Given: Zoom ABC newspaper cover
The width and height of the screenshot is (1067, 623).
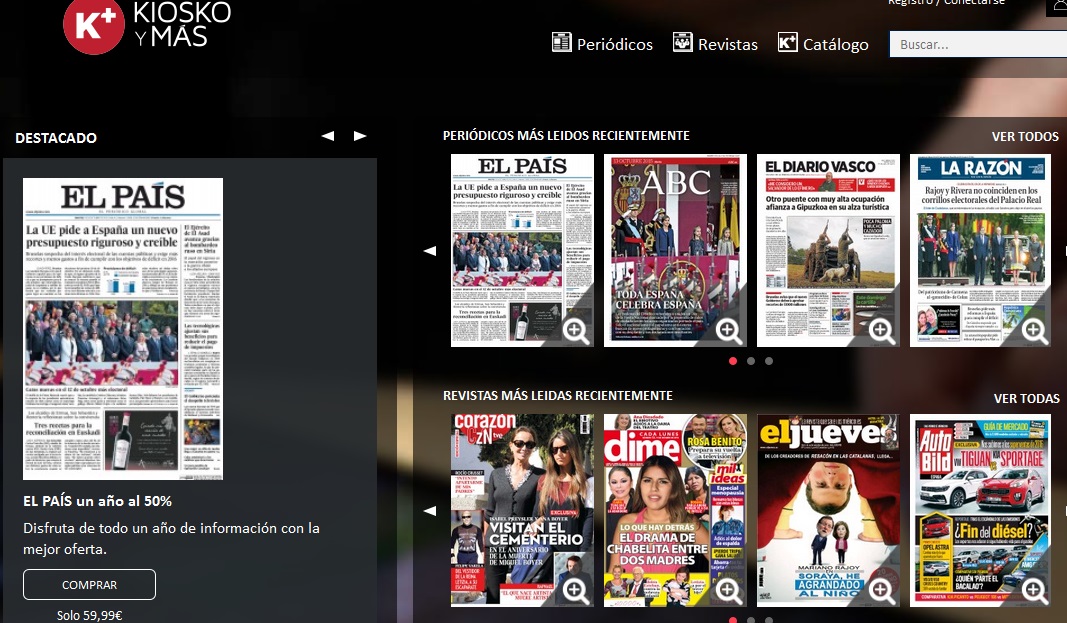Looking at the screenshot, I should pos(728,331).
